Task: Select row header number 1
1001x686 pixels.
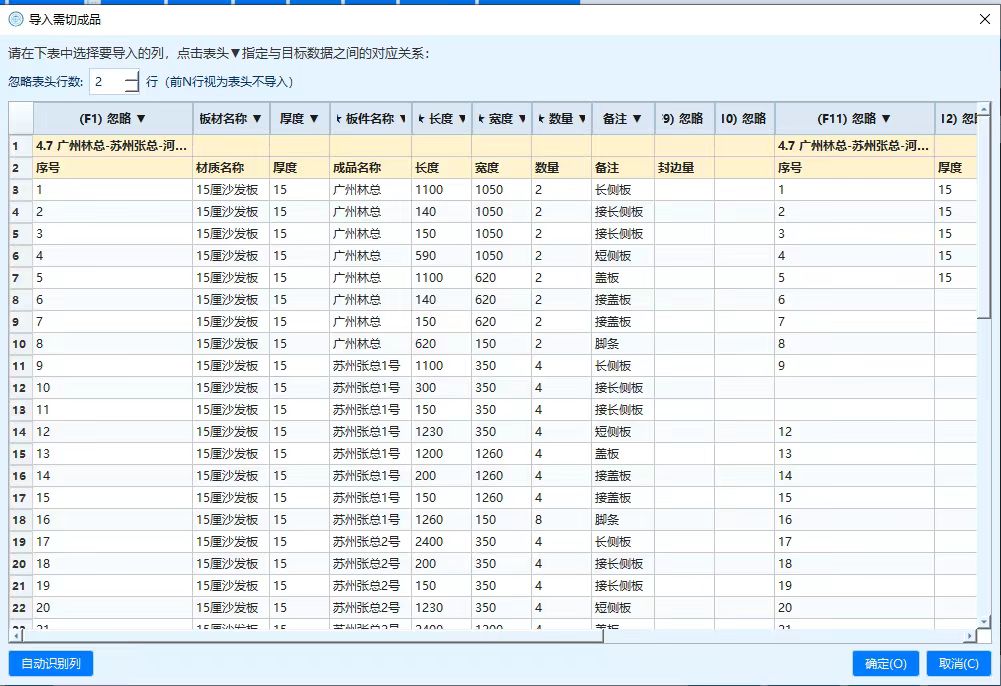Action: [x=20, y=146]
